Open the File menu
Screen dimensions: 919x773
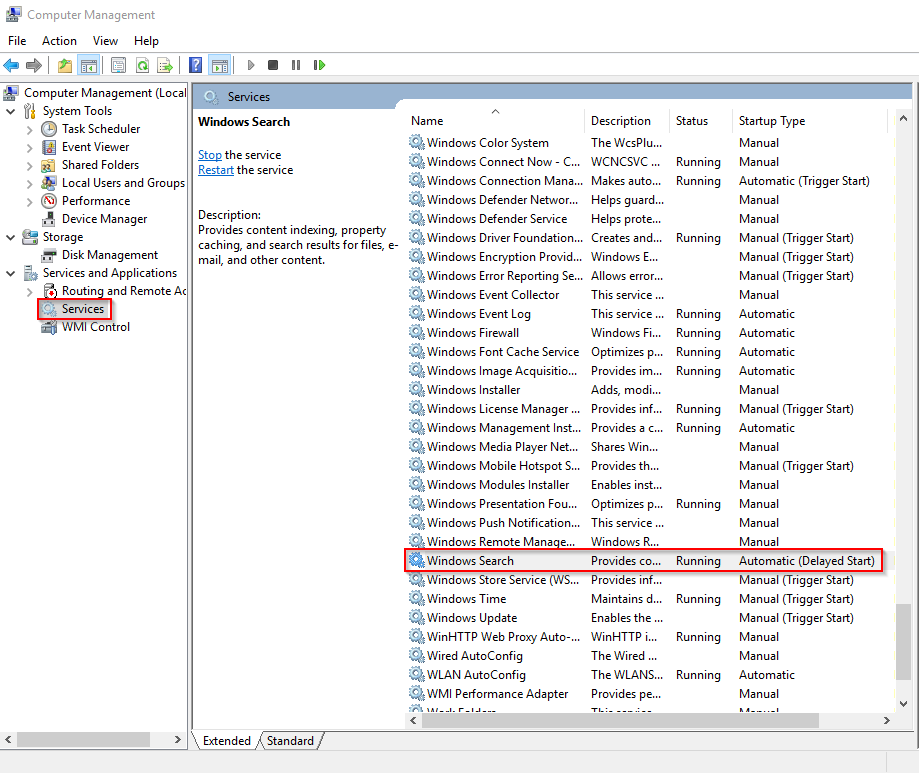click(x=17, y=40)
